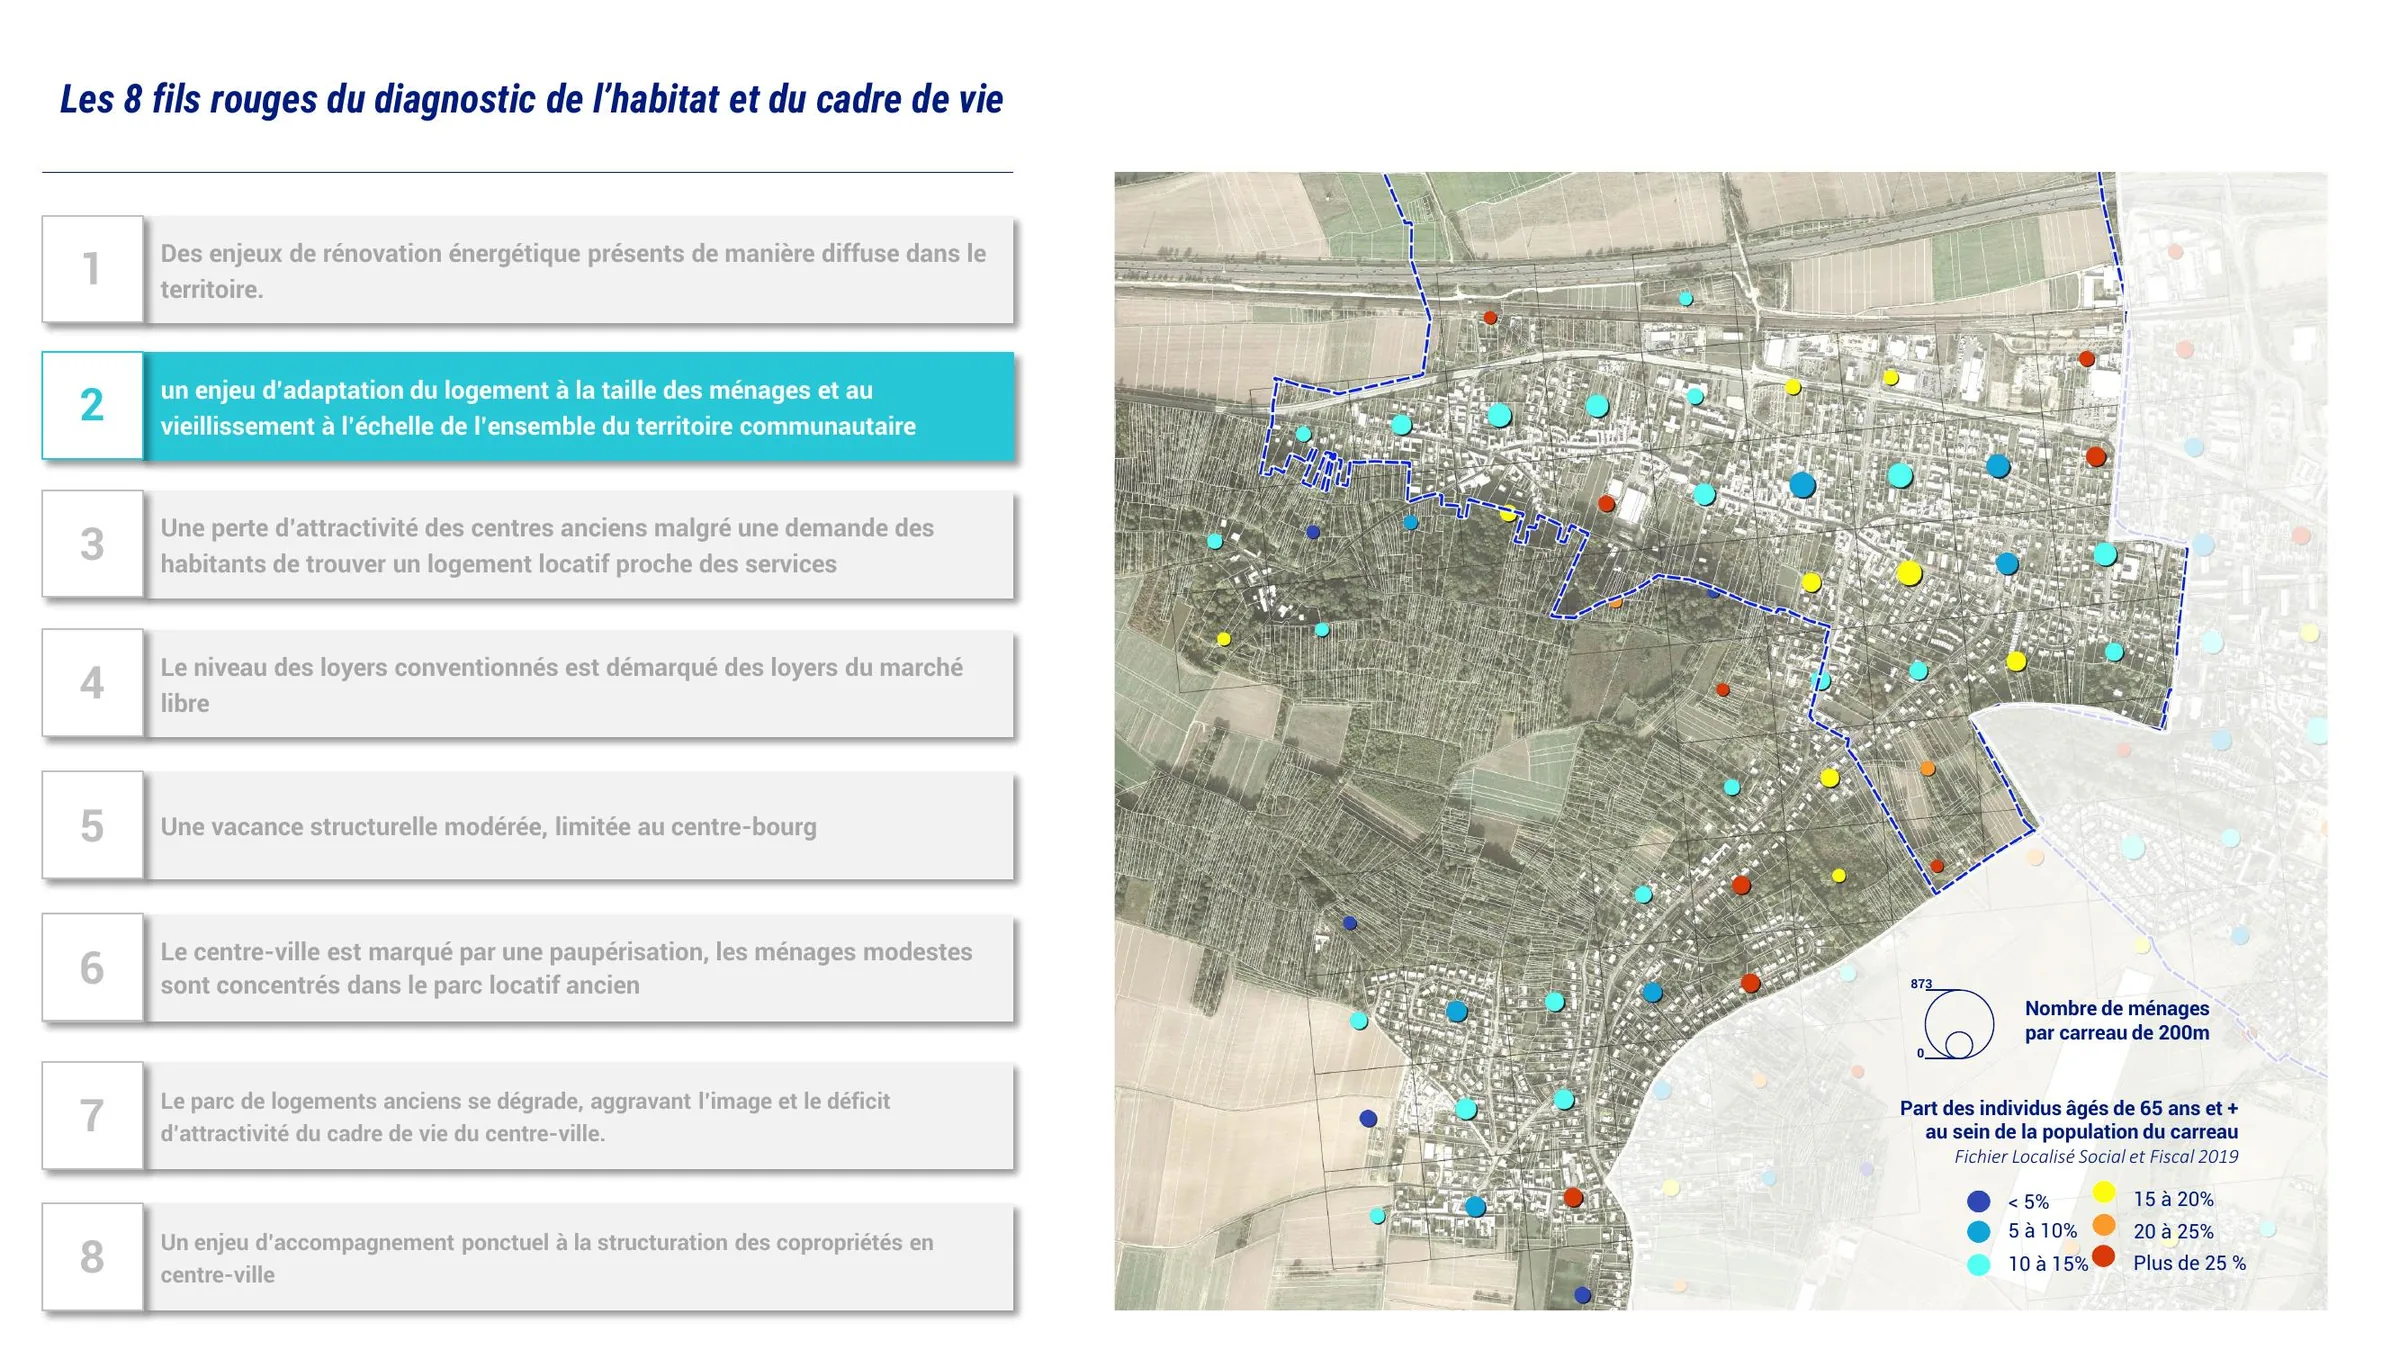
Task: Click number box 5 in the list
Action: 92,826
